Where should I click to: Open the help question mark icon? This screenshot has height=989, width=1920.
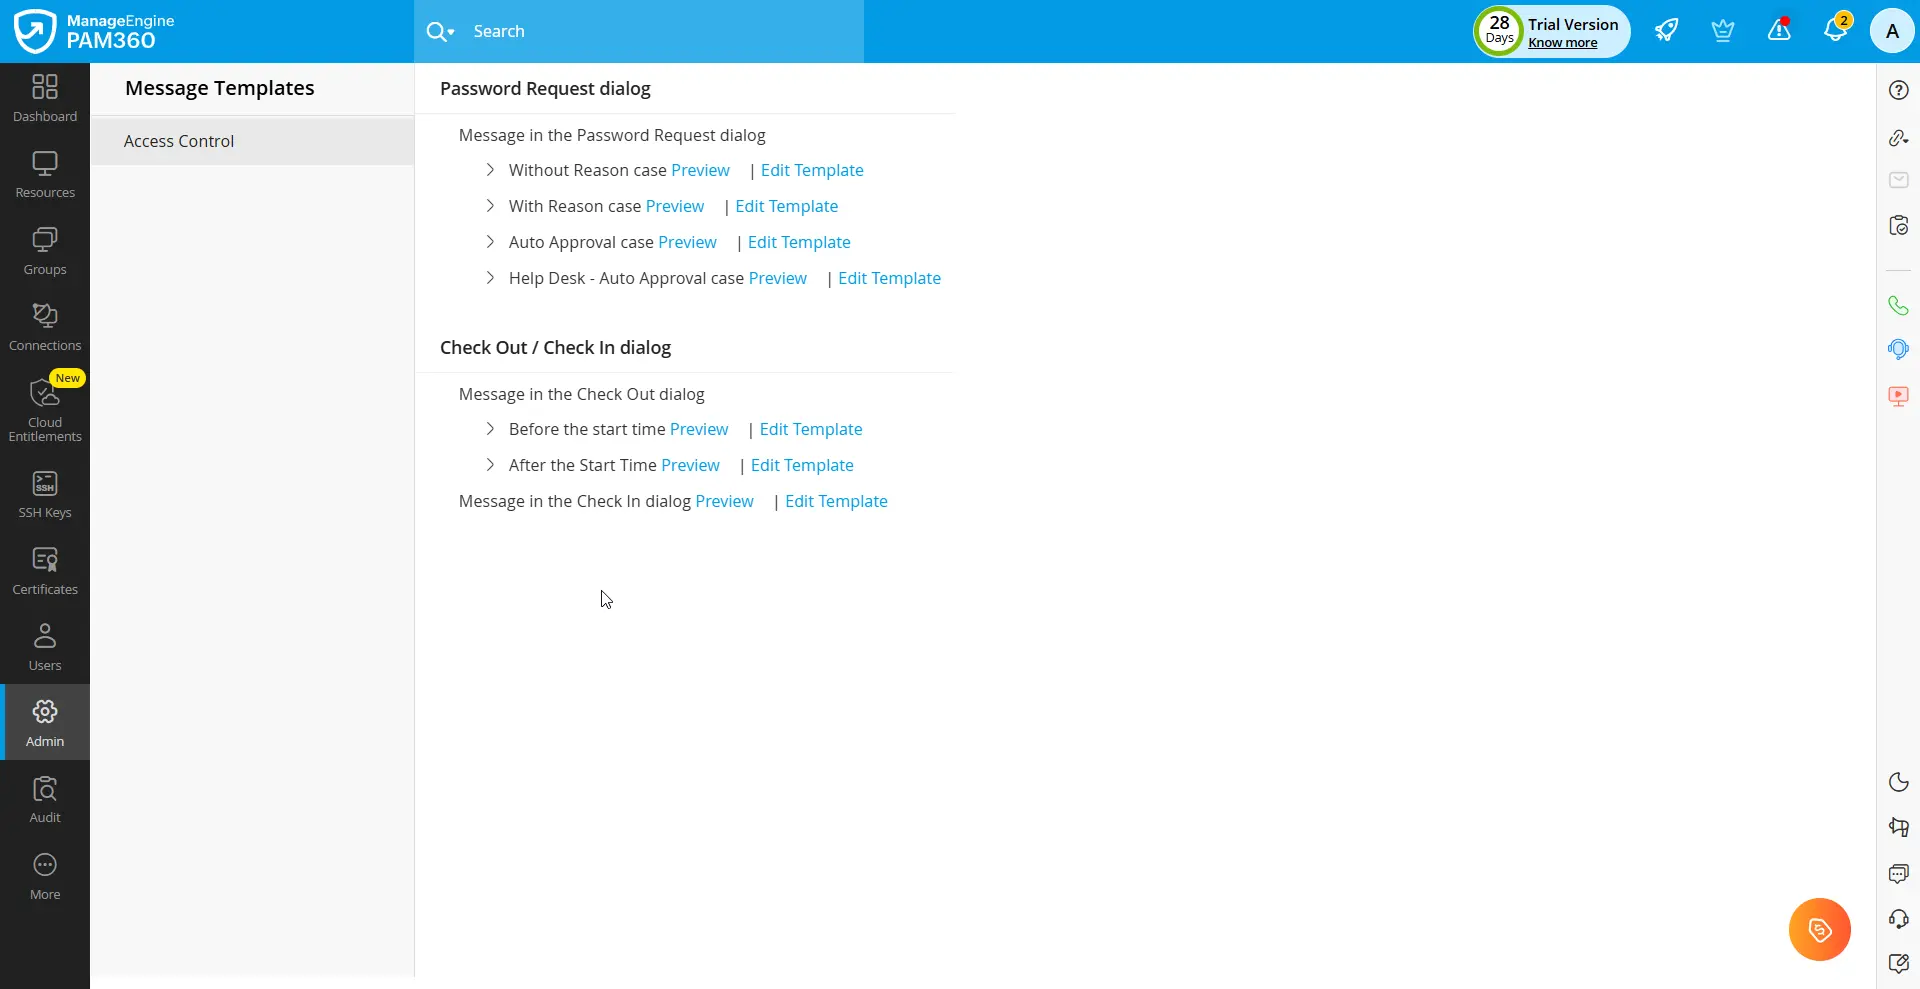pos(1899,90)
